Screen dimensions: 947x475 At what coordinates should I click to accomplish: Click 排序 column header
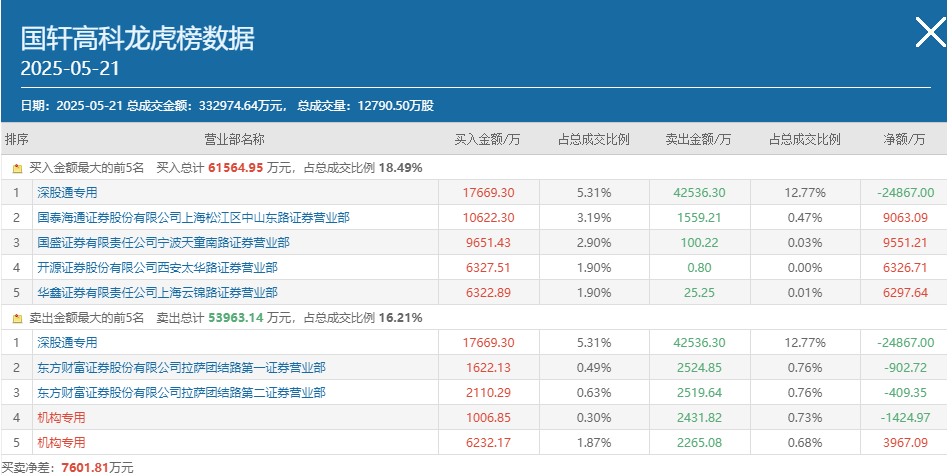point(16,140)
